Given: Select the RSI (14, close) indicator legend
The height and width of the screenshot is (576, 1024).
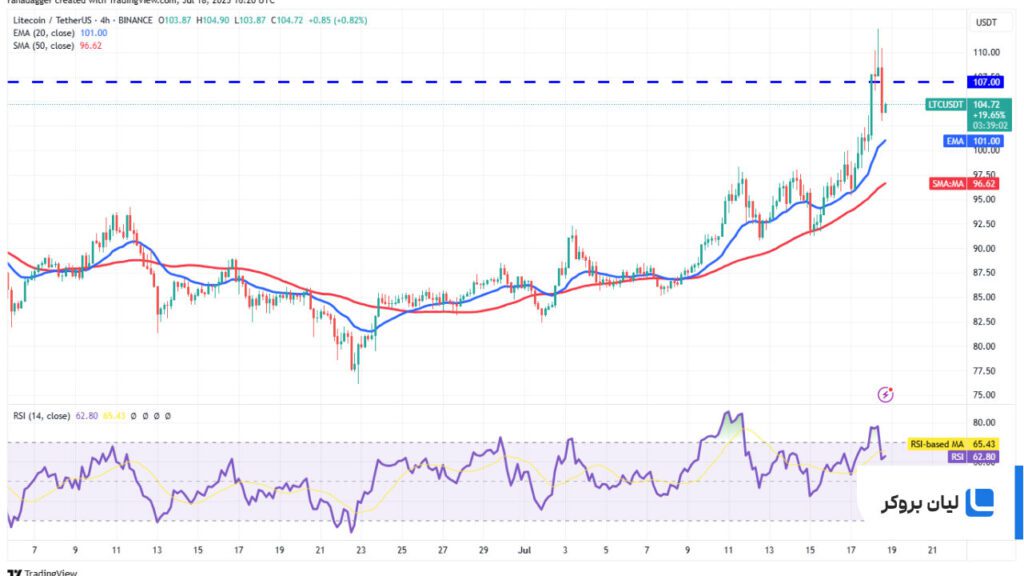Looking at the screenshot, I should (x=41, y=416).
